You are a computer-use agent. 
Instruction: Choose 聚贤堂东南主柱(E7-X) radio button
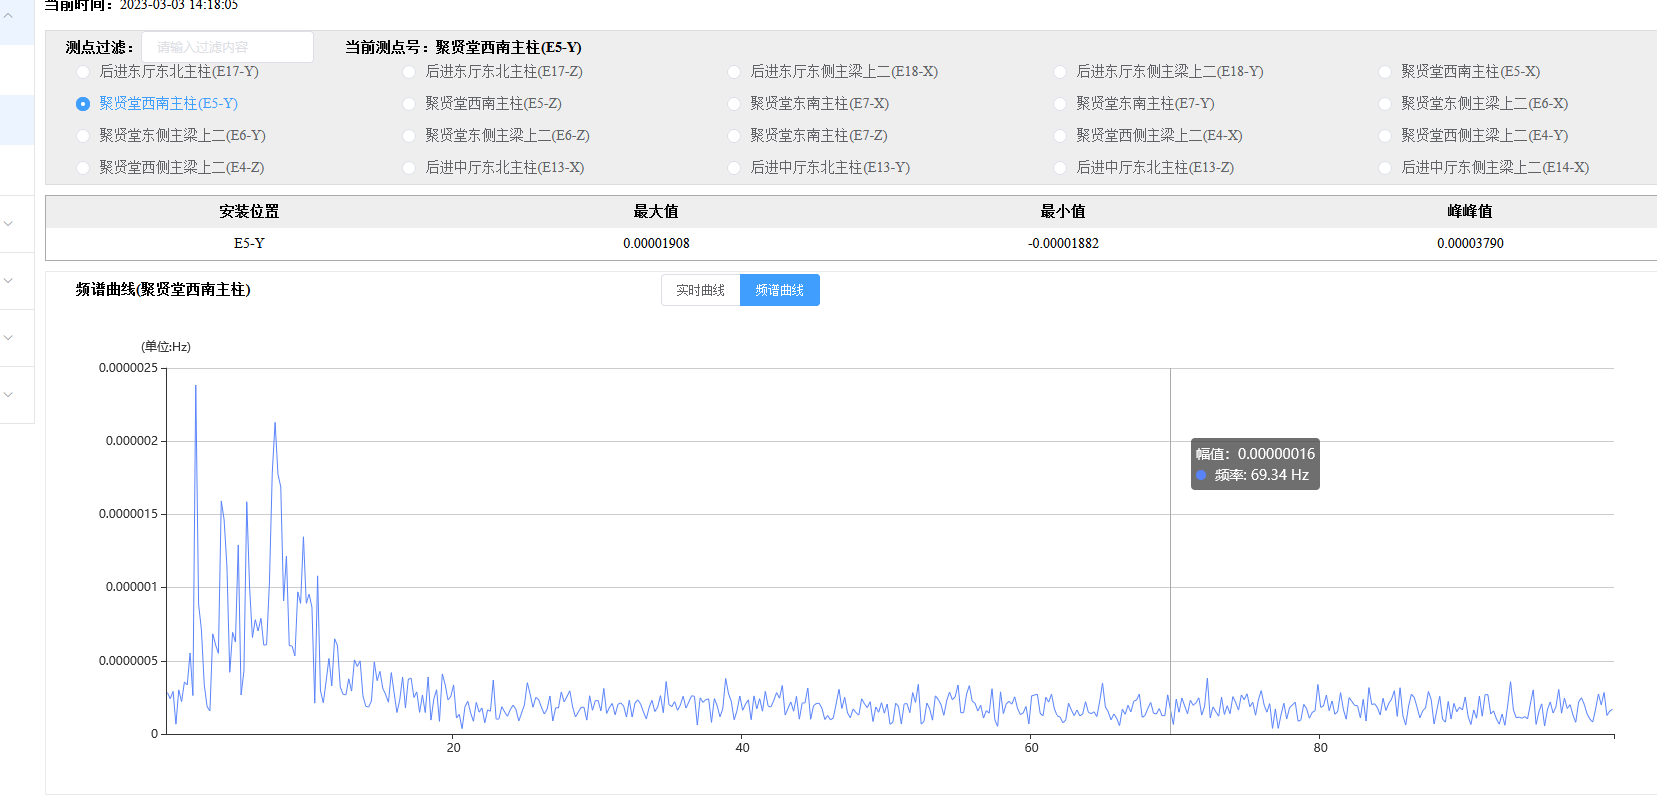point(734,104)
